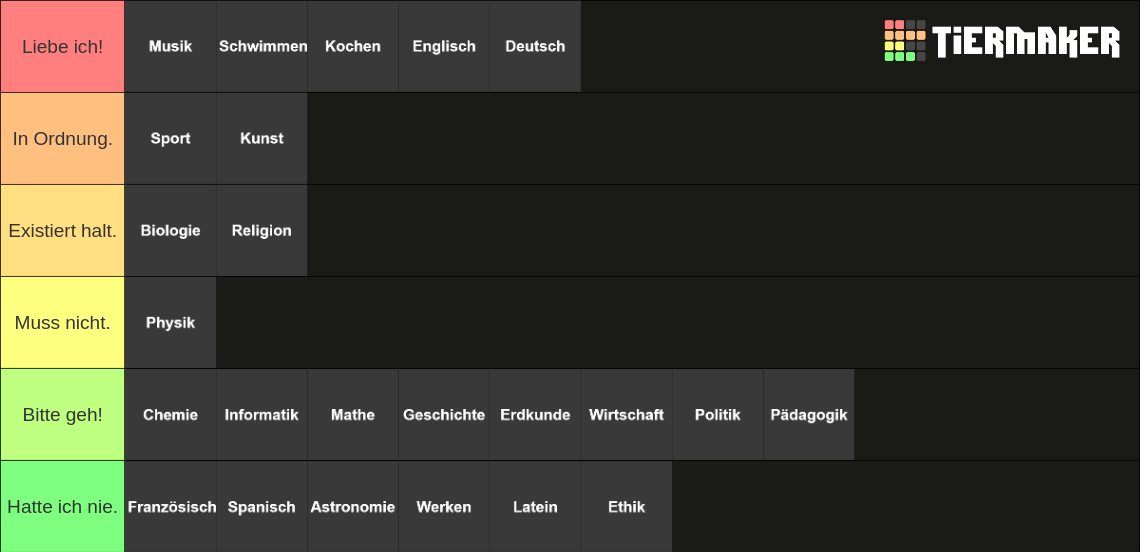1140x552 pixels.
Task: Click the orange 'In Ordnung.' tier label
Action: (63, 138)
